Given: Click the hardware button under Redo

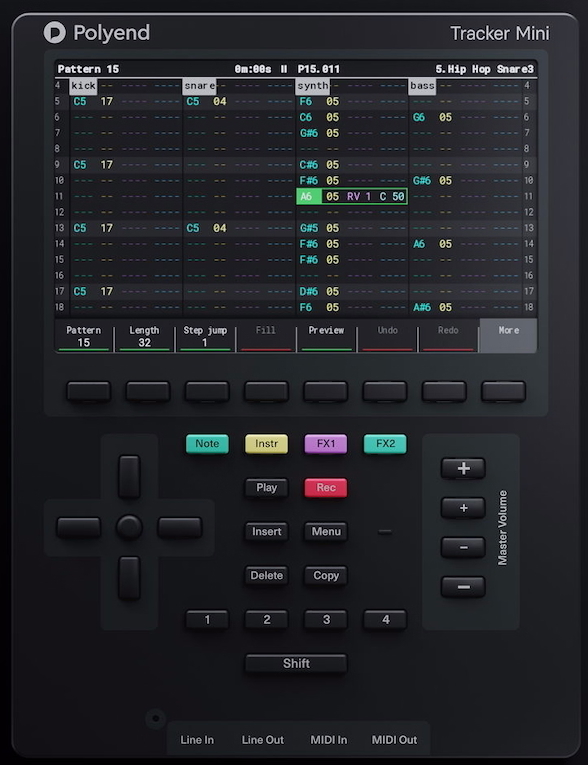Looking at the screenshot, I should (444, 392).
